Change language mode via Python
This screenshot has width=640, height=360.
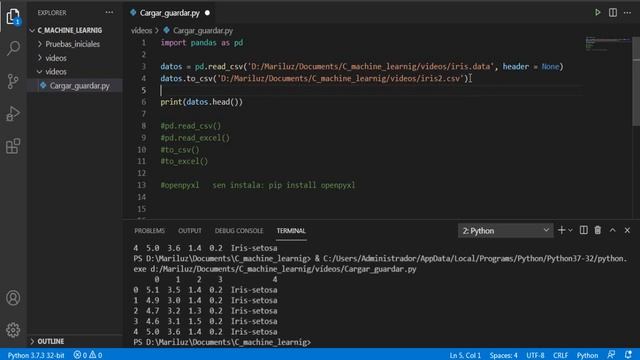(x=587, y=355)
